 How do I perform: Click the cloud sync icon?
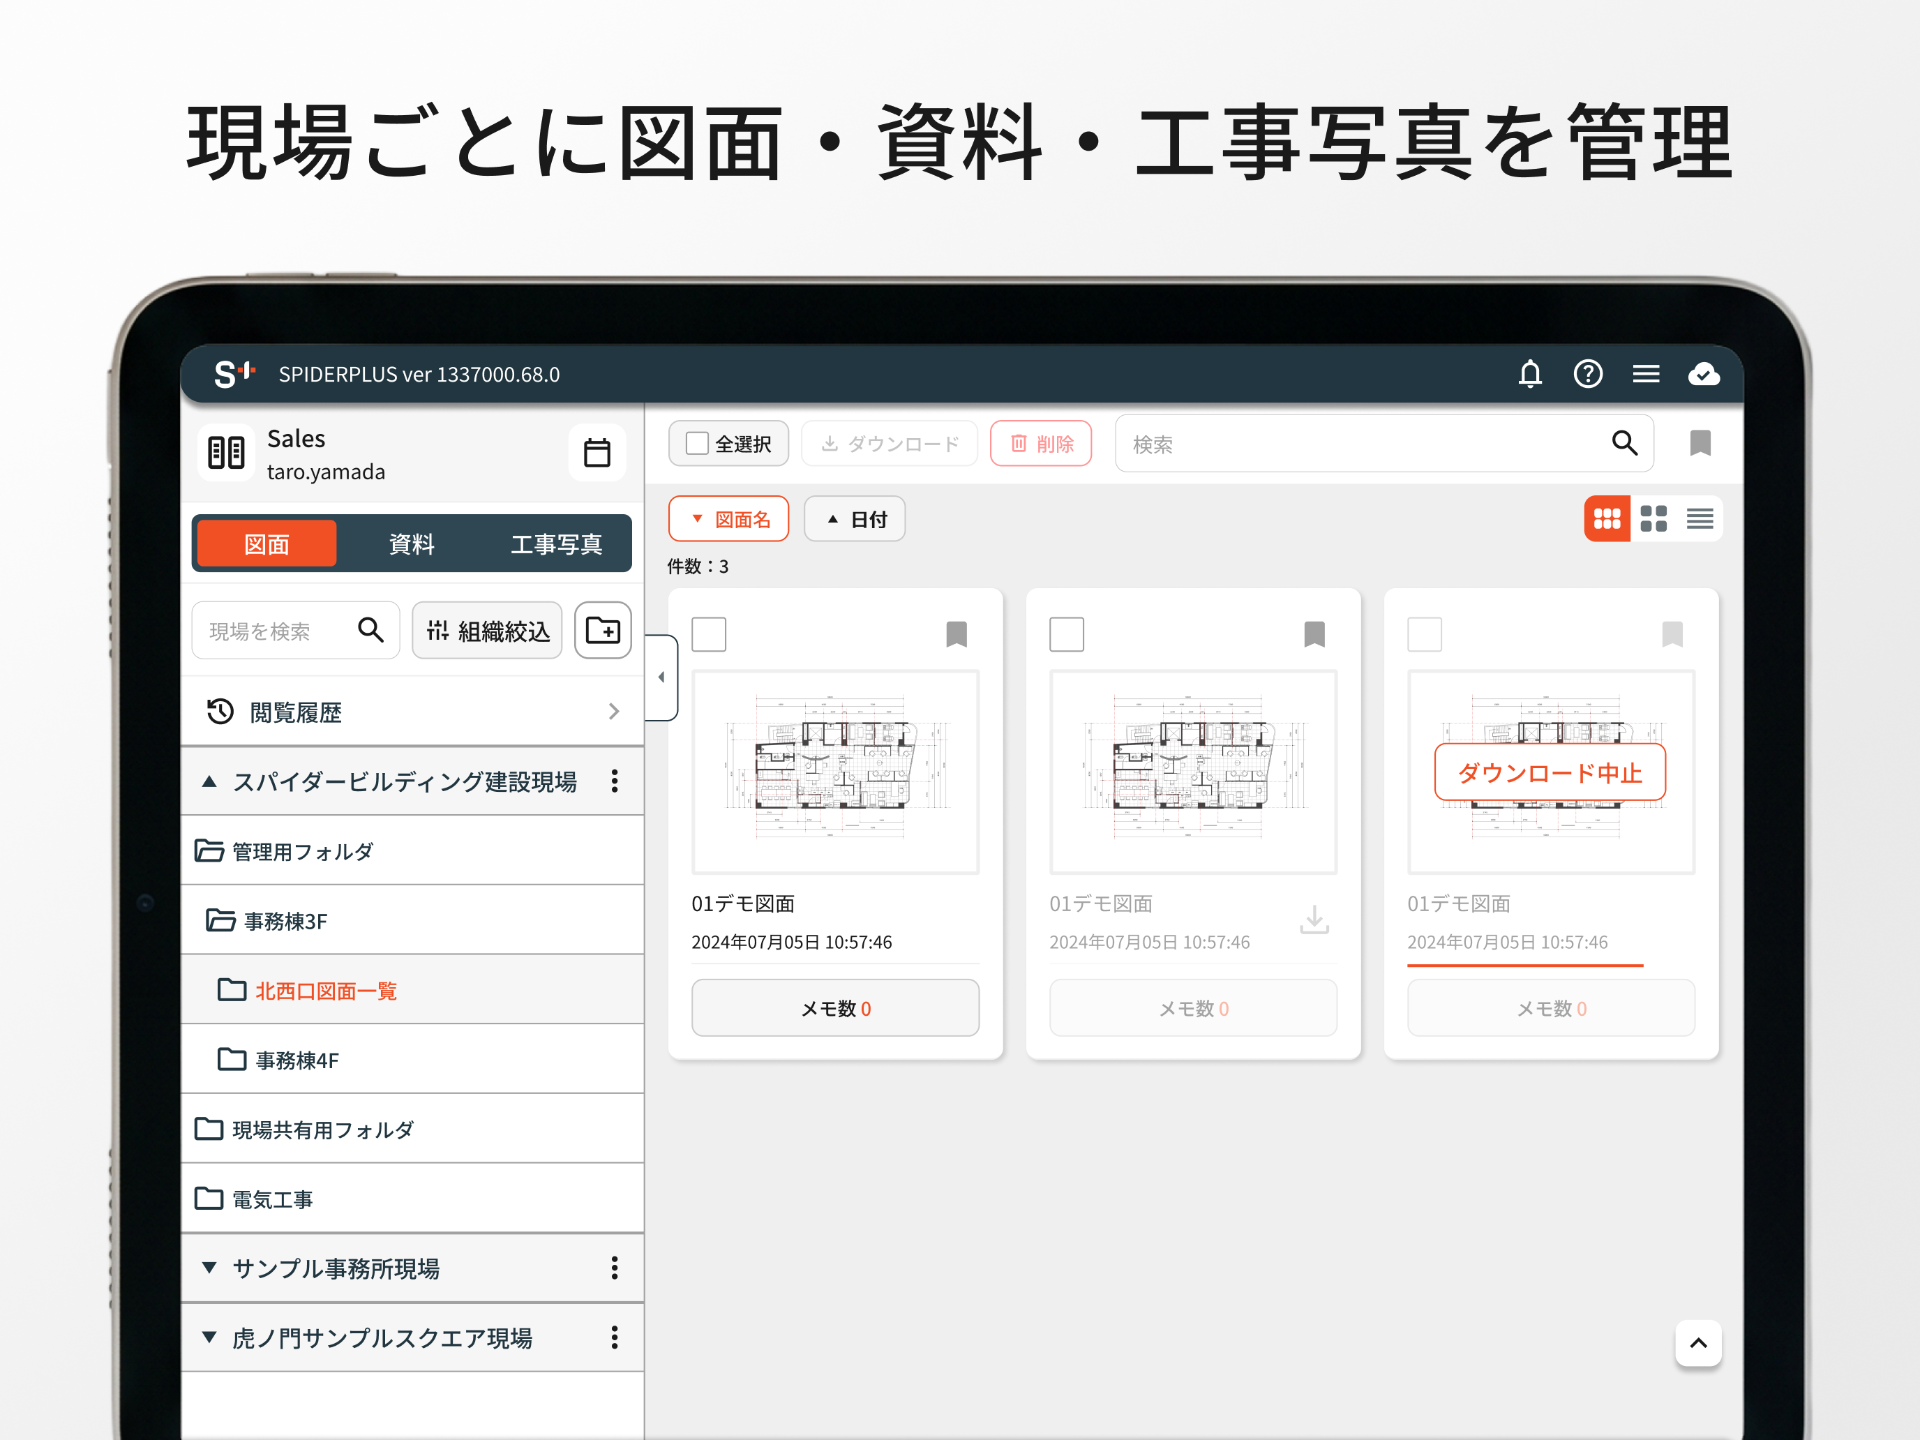coord(1704,374)
